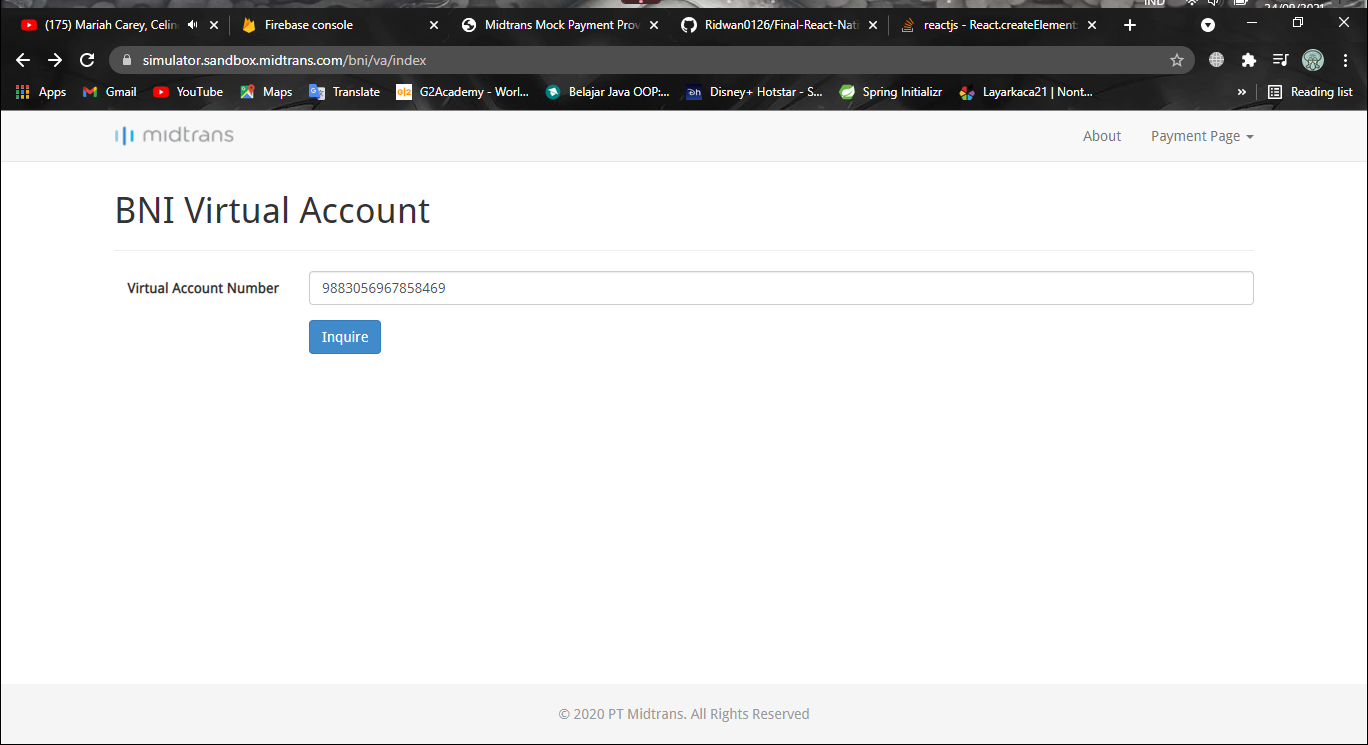The width and height of the screenshot is (1368, 745).
Task: Click the Inquire button
Action: coord(345,337)
